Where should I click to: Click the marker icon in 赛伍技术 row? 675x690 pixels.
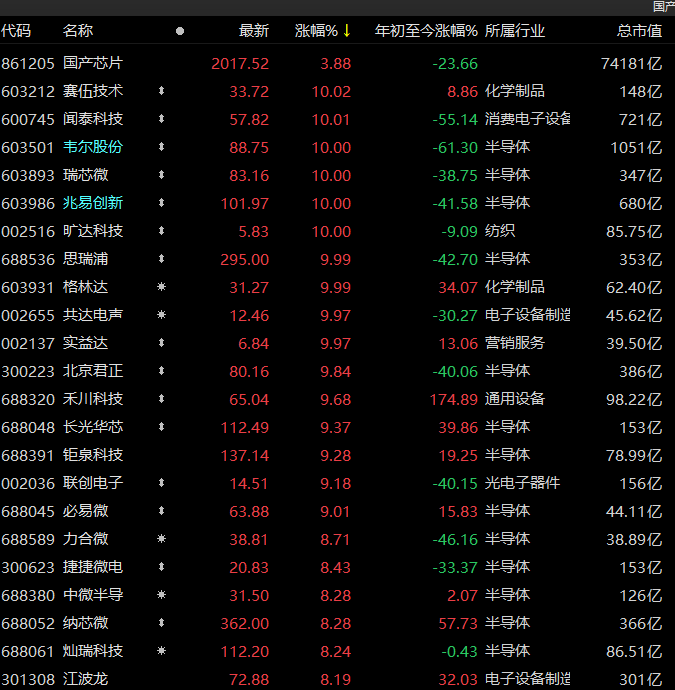pos(161,91)
